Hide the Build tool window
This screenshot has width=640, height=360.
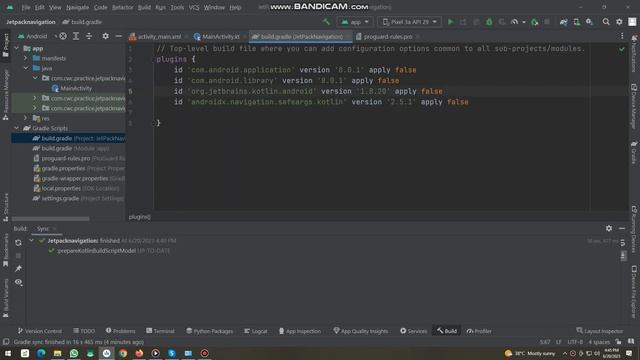pos(622,229)
